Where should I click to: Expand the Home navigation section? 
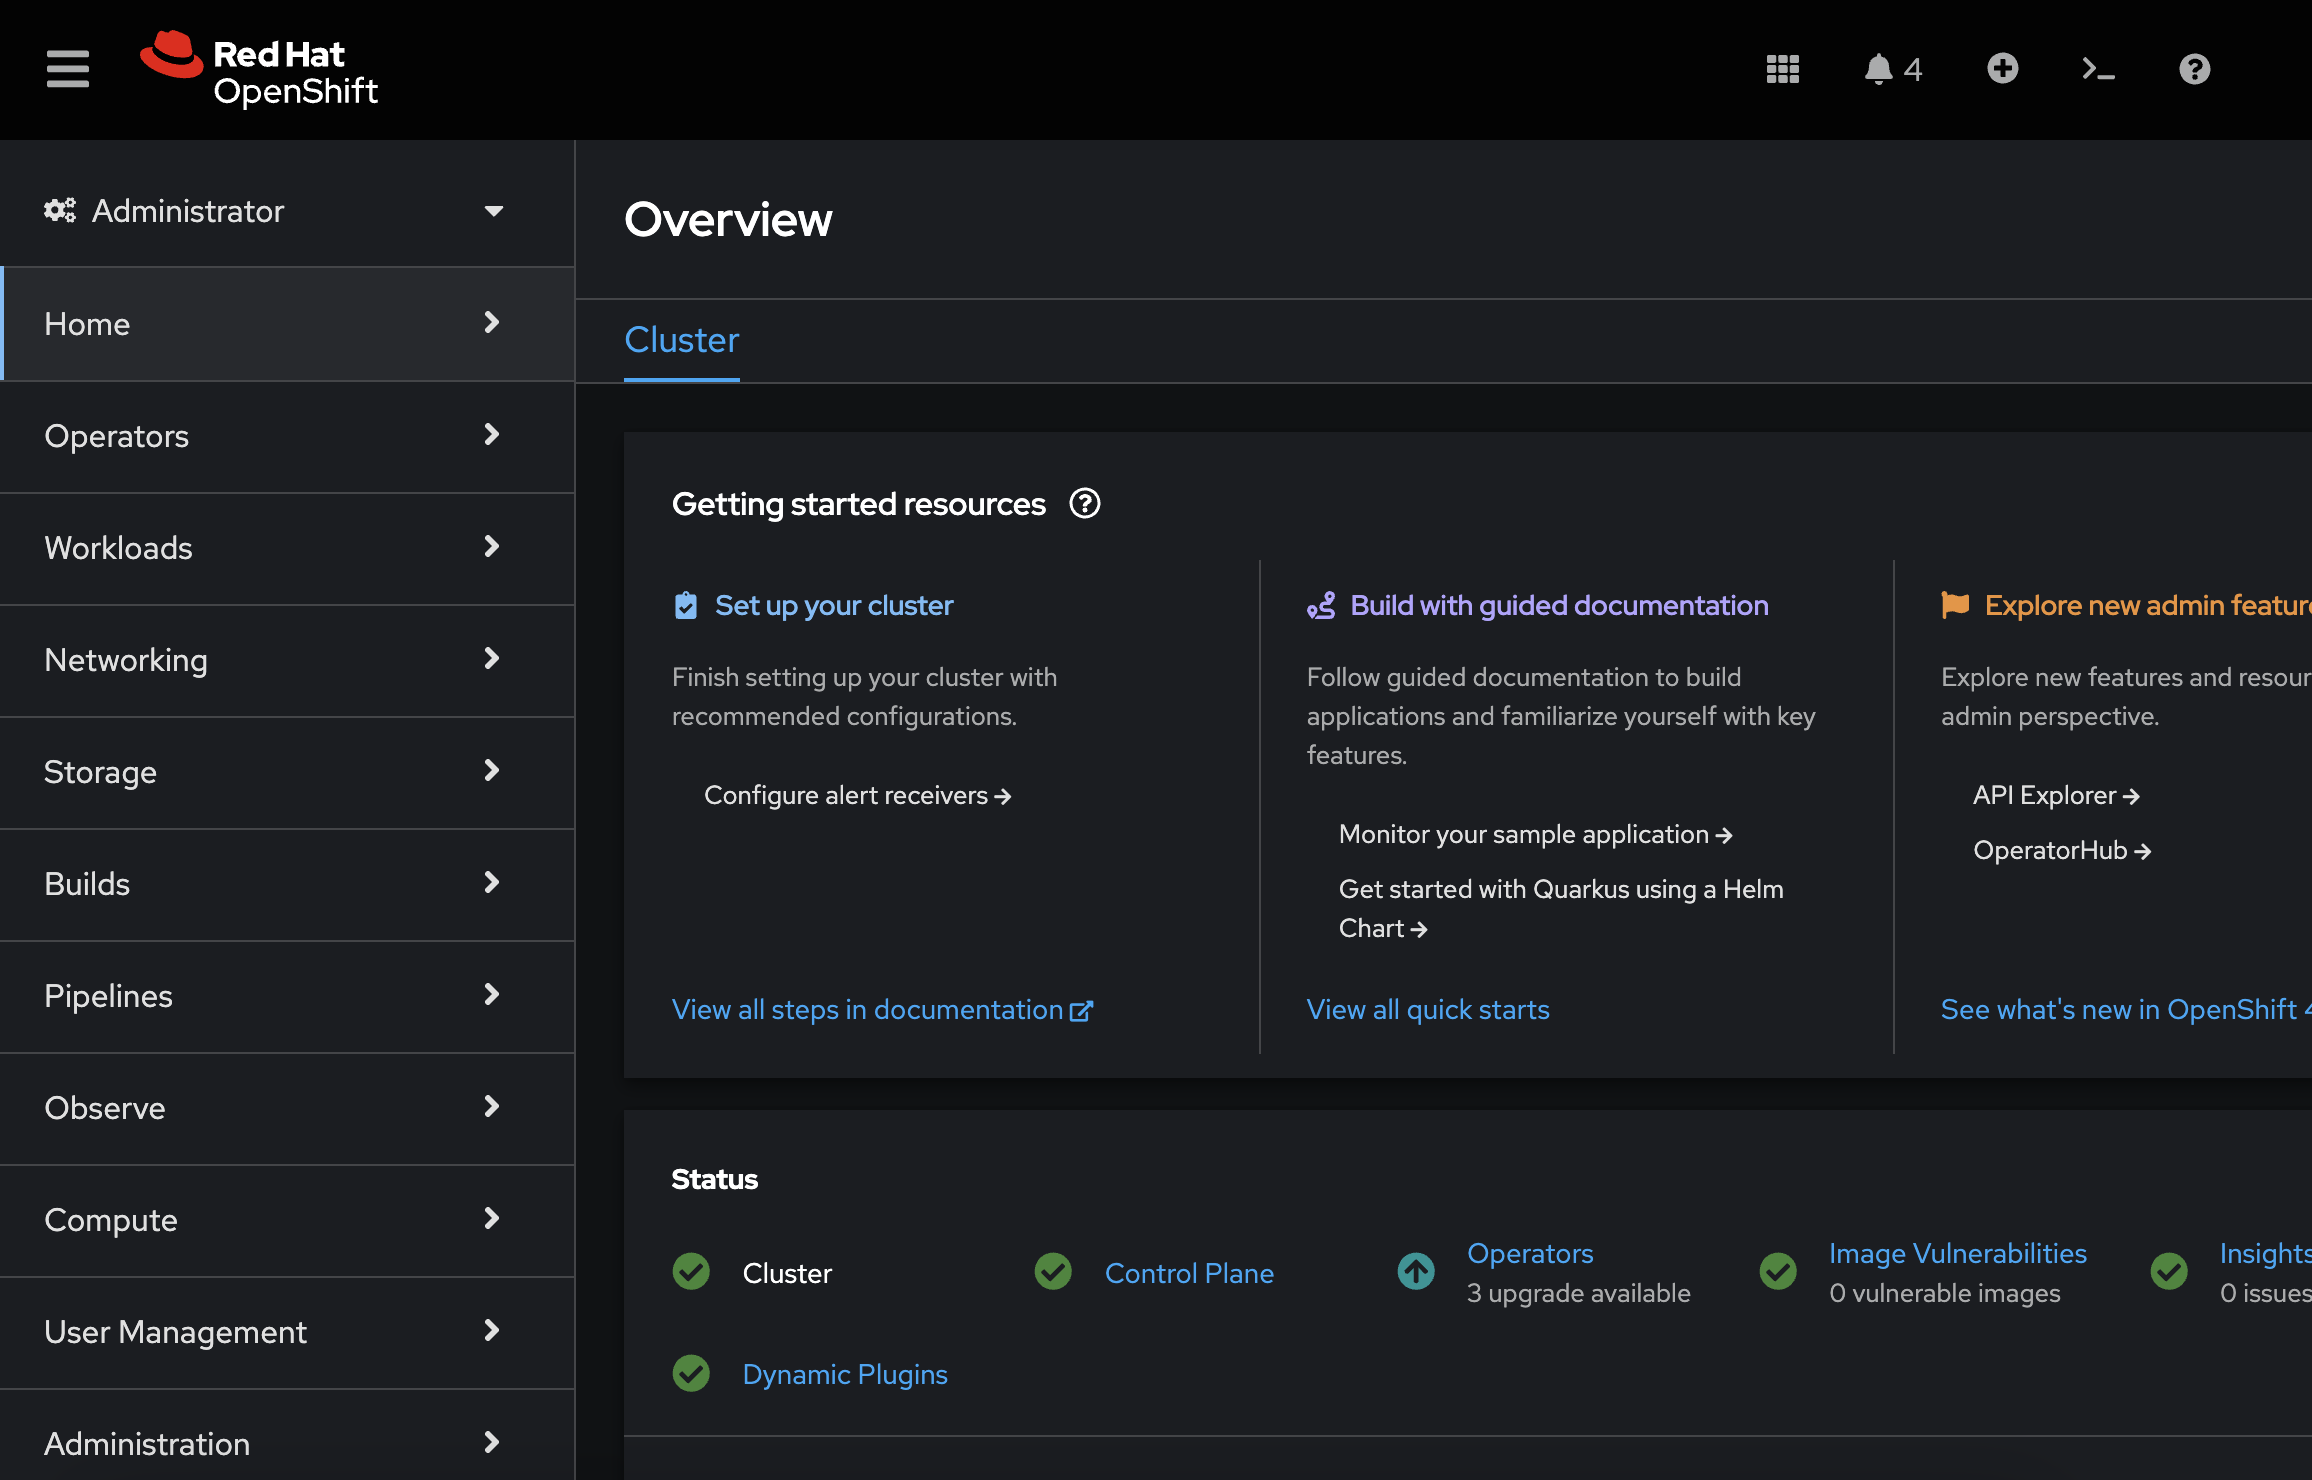coord(287,323)
